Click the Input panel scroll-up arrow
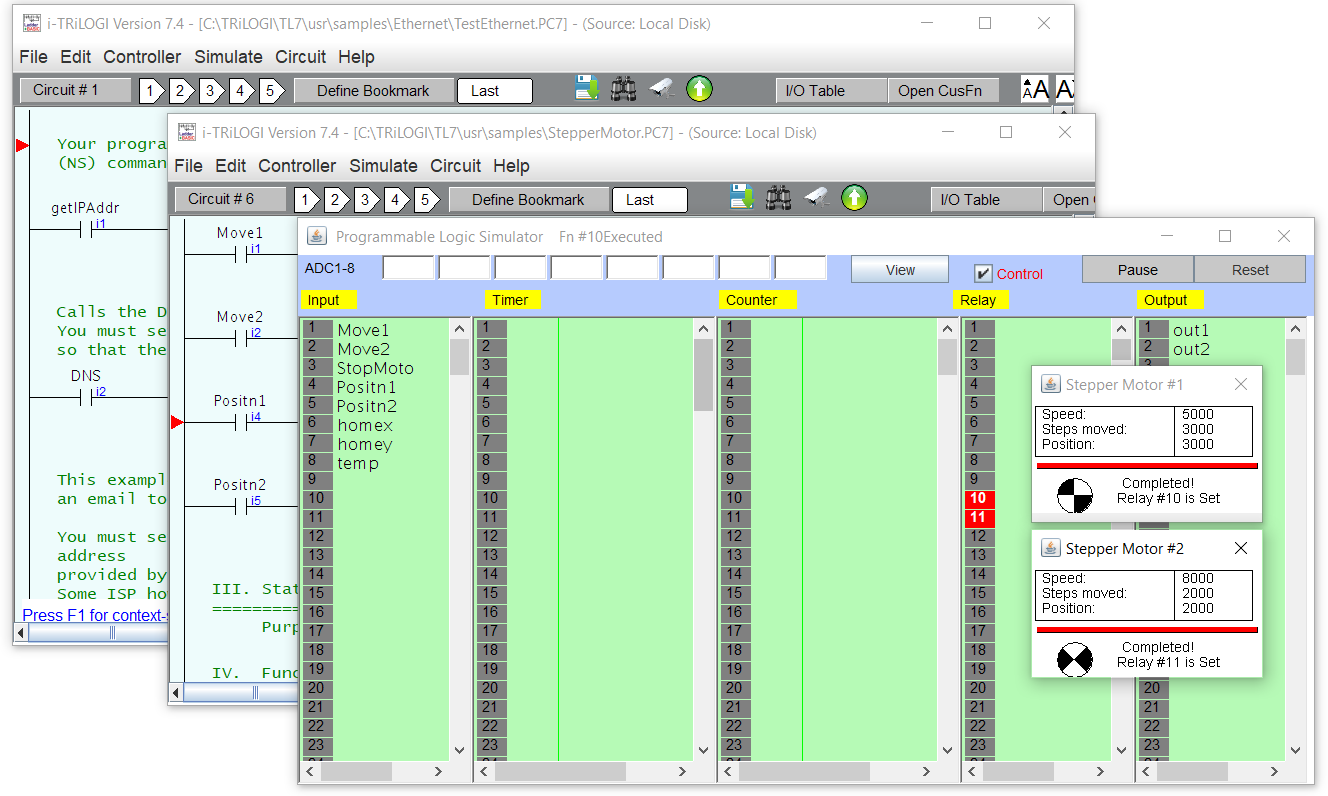Screen dimensions: 1328x796 pyautogui.click(x=459, y=328)
